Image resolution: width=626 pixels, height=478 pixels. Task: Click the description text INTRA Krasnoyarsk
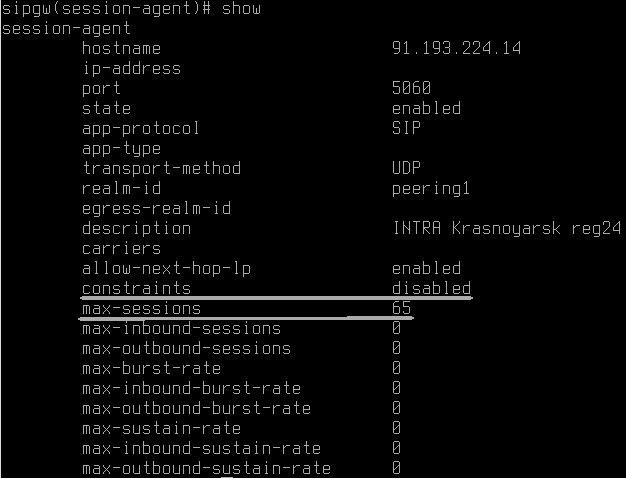point(477,229)
